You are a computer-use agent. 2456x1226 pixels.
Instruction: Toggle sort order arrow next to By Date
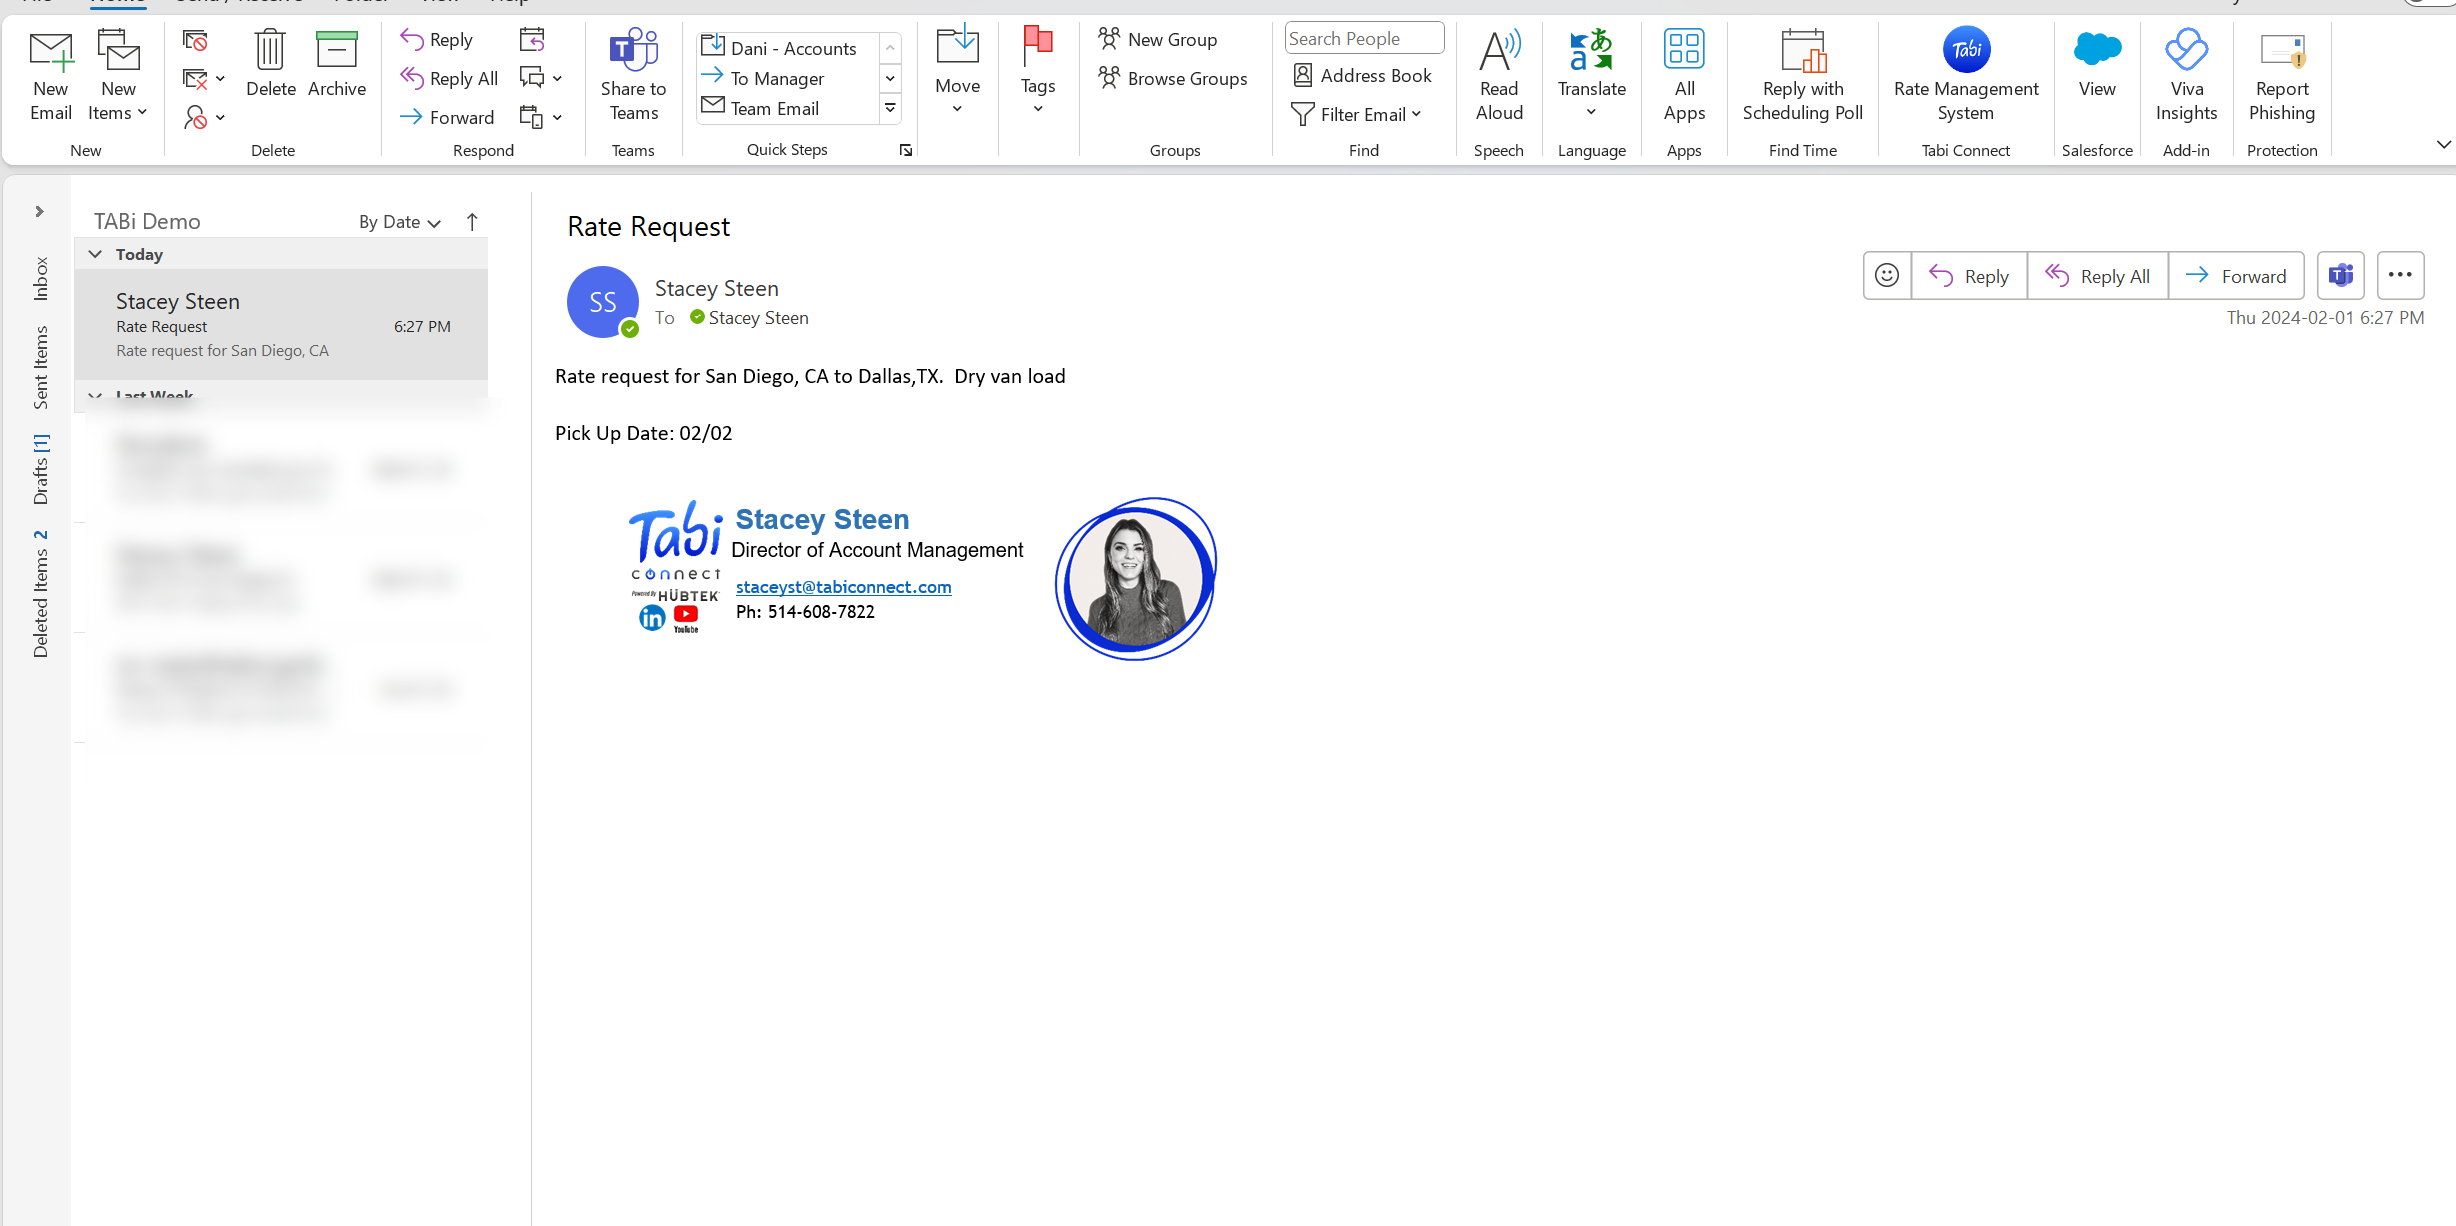pos(472,222)
